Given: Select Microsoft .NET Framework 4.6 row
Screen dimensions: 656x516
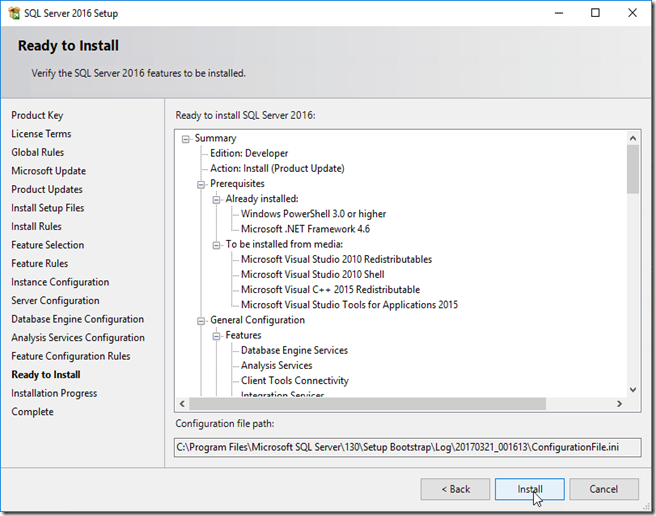Looking at the screenshot, I should point(305,229).
